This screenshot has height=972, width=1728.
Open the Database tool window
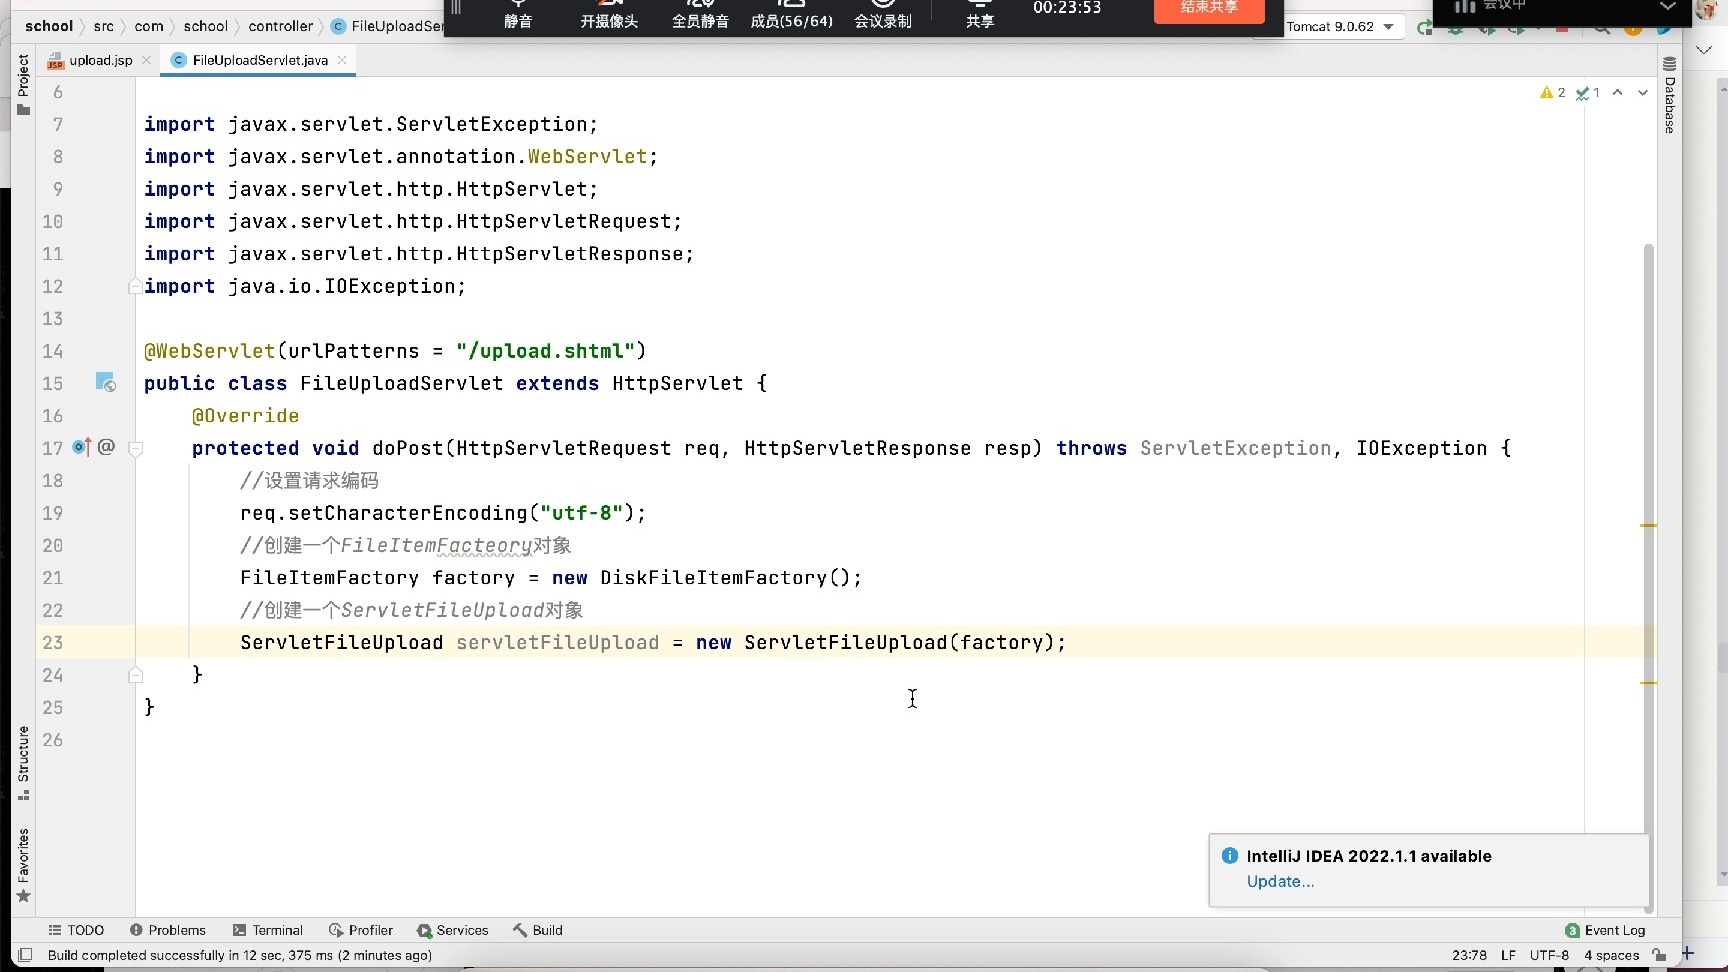(1669, 95)
